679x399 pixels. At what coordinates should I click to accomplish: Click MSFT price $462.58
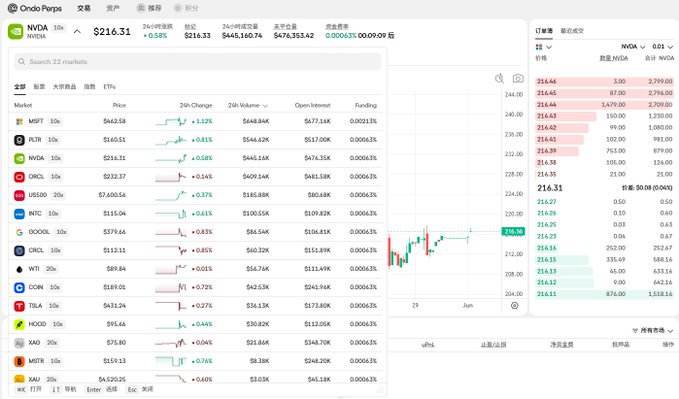click(x=114, y=121)
